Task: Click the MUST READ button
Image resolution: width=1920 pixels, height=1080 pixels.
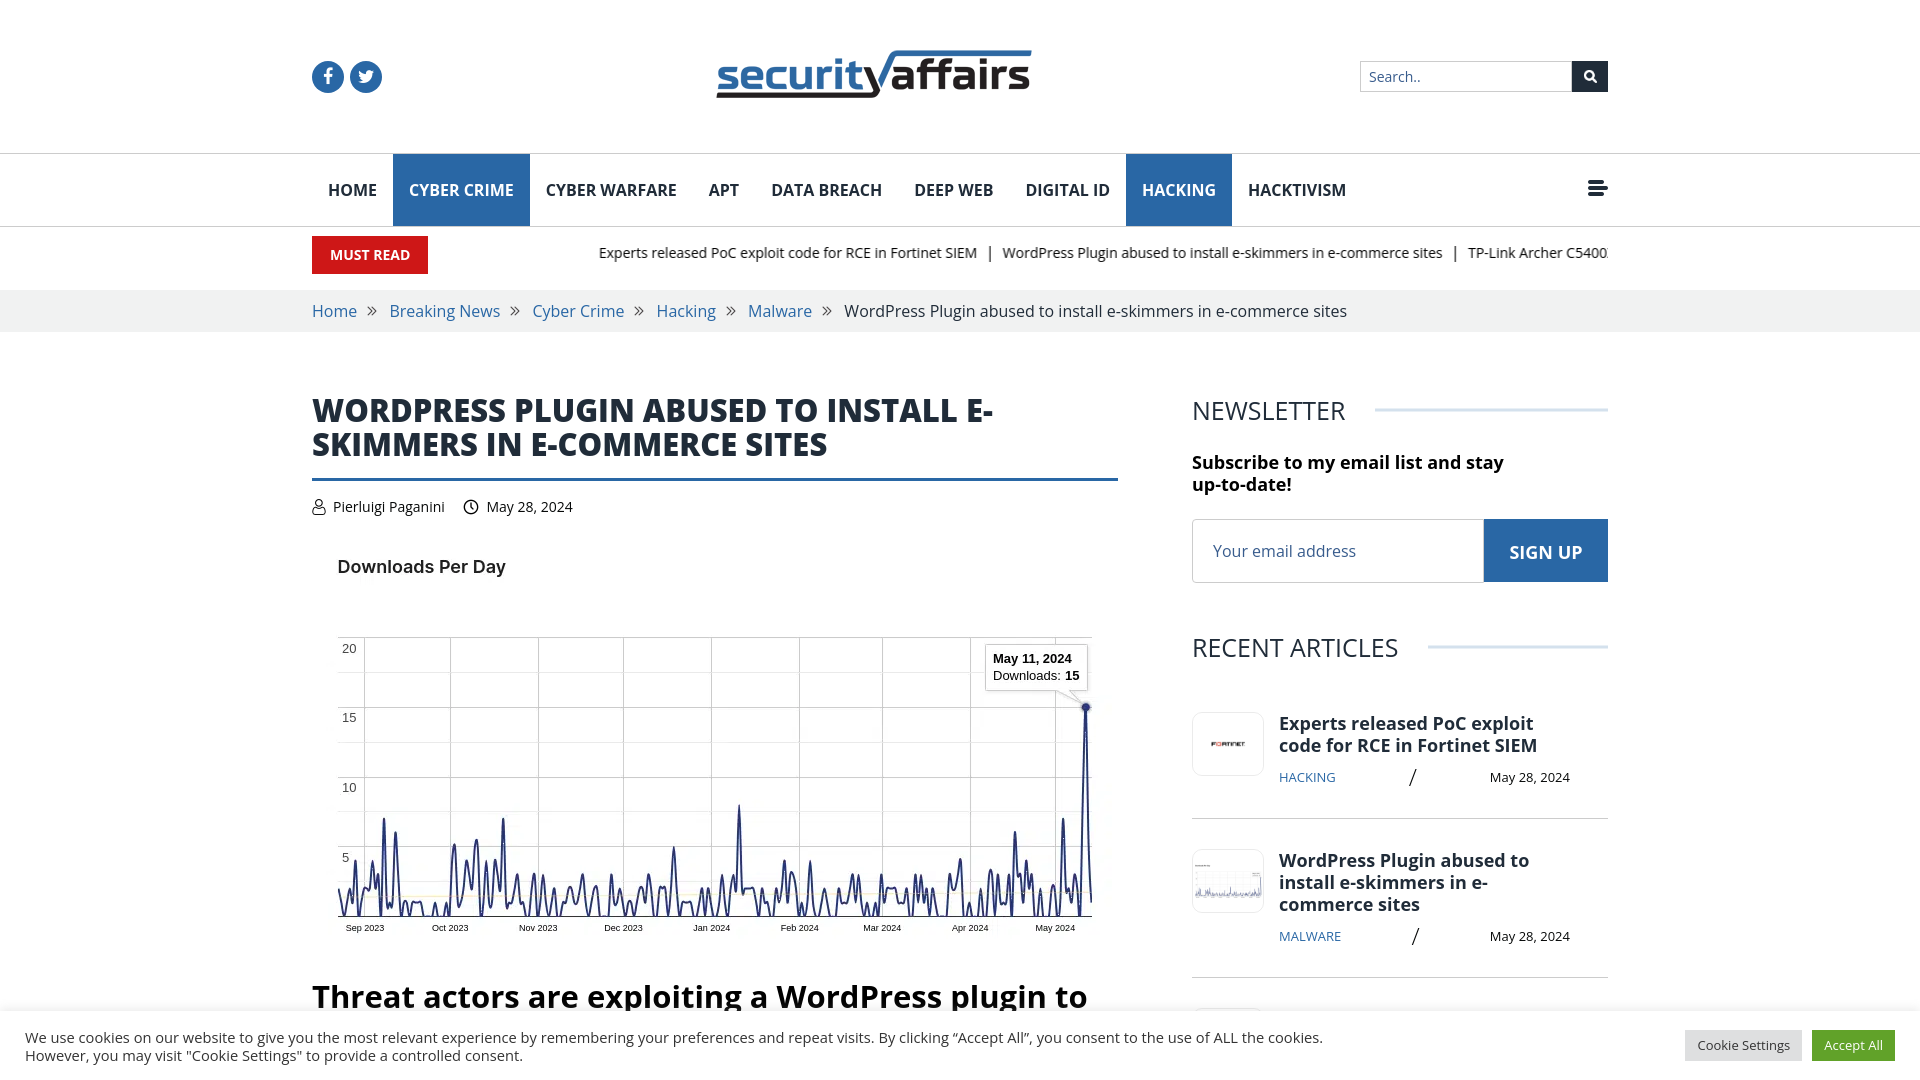Action: pyautogui.click(x=369, y=255)
